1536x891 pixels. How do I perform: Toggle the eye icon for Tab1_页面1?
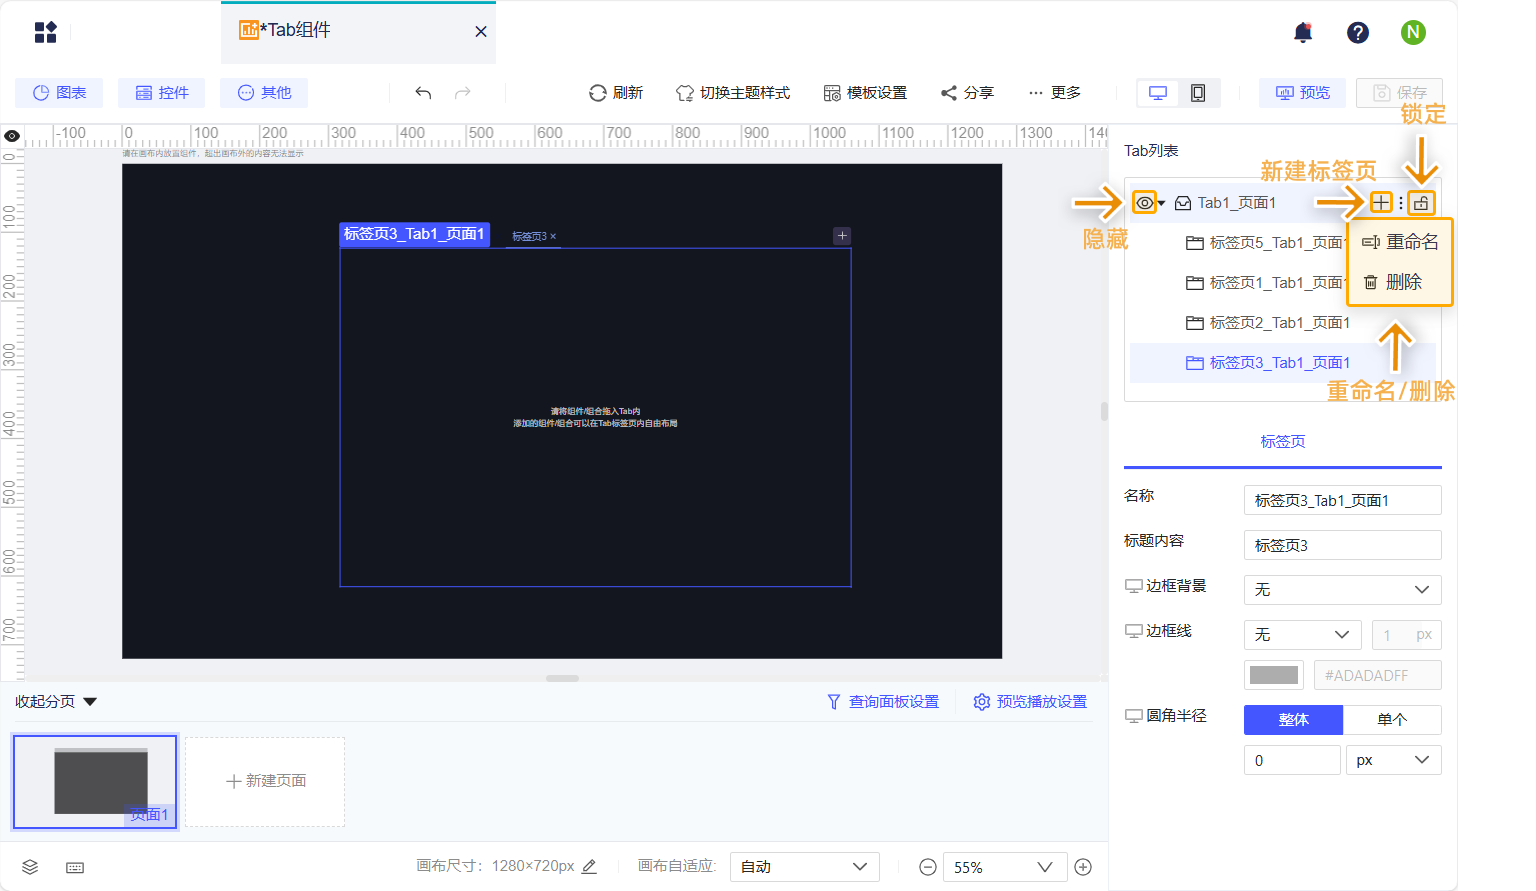pos(1144,203)
